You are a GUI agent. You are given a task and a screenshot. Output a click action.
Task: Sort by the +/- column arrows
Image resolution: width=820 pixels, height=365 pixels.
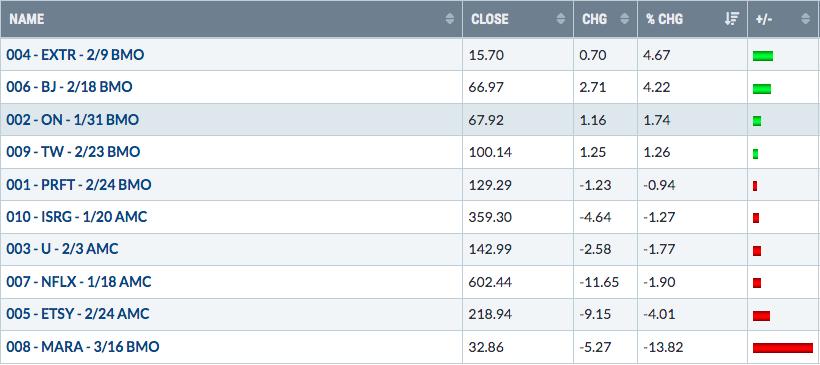click(x=805, y=19)
